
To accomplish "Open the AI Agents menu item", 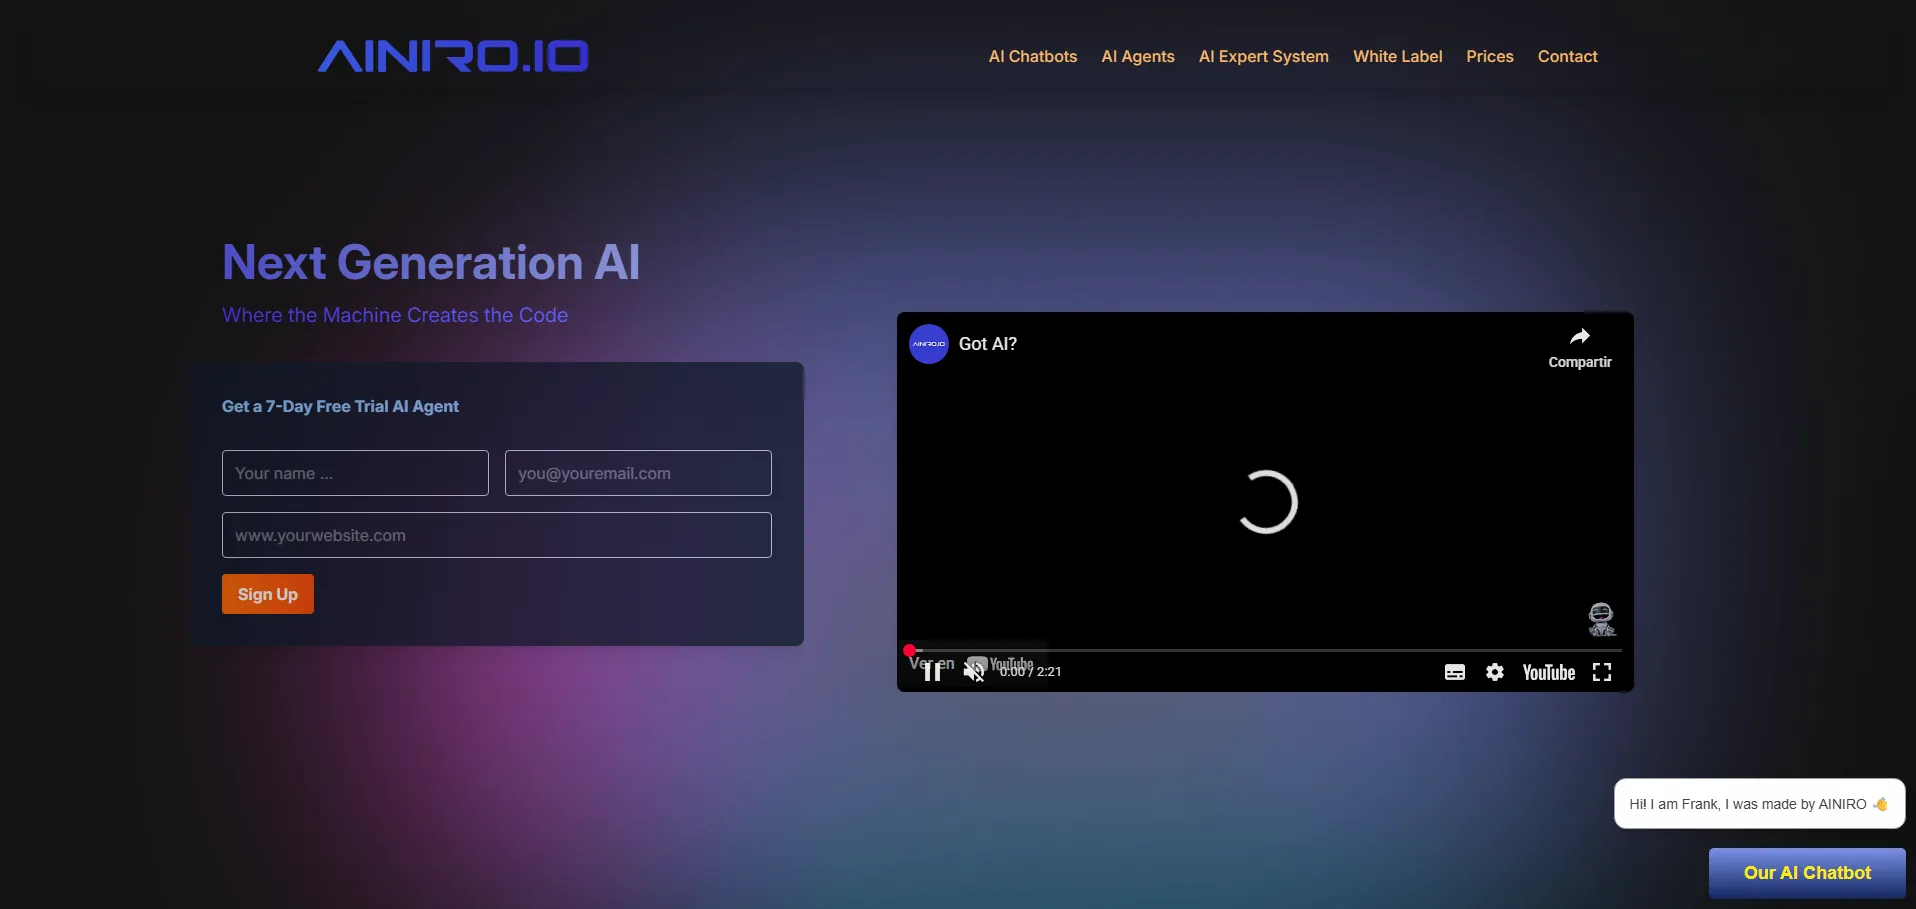I will (x=1137, y=57).
